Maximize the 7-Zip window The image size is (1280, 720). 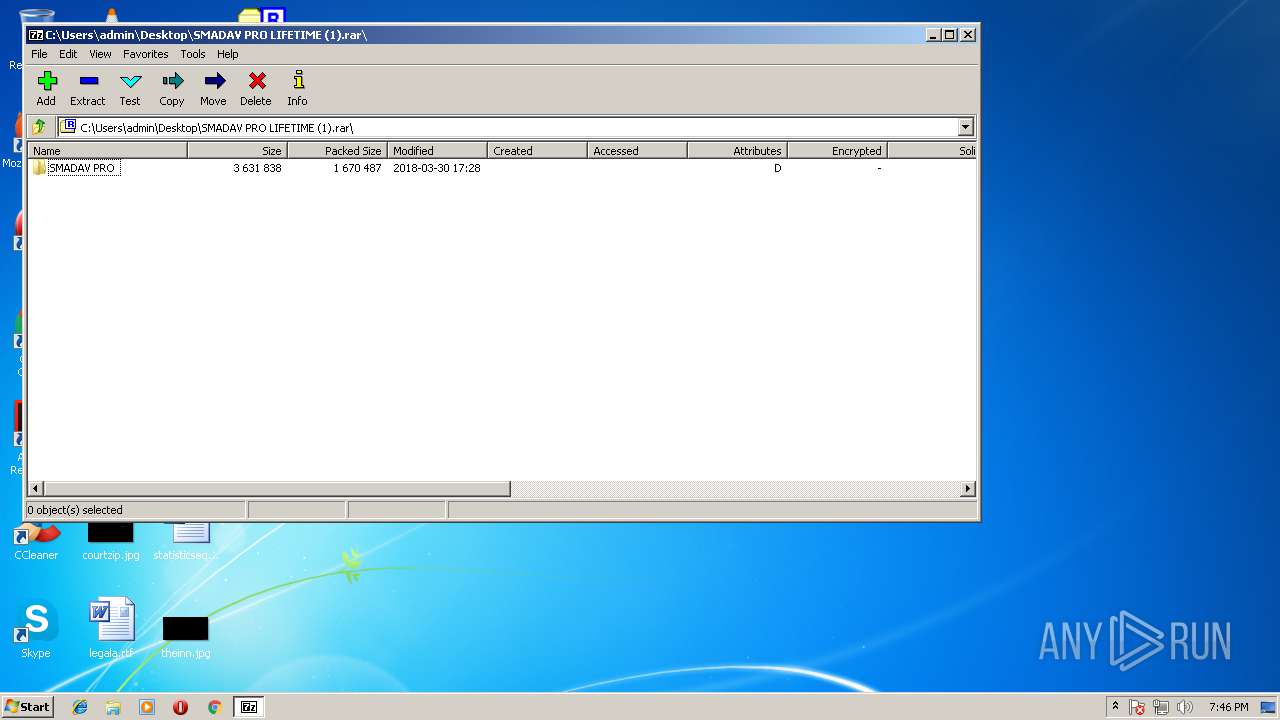point(950,35)
